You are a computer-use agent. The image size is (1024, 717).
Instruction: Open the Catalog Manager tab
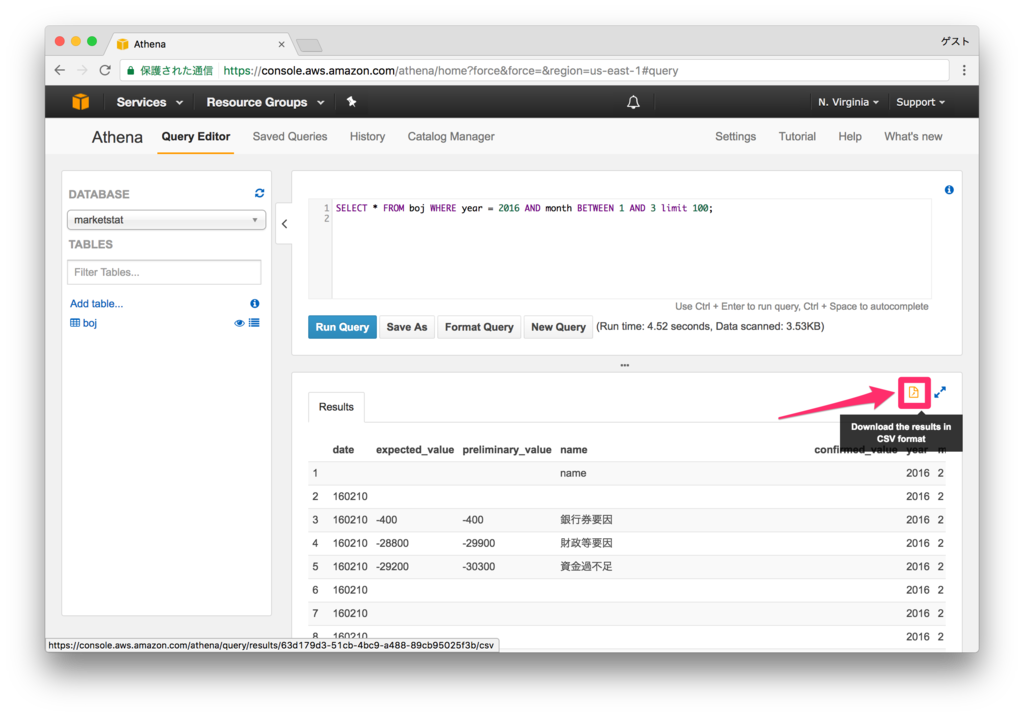[451, 136]
